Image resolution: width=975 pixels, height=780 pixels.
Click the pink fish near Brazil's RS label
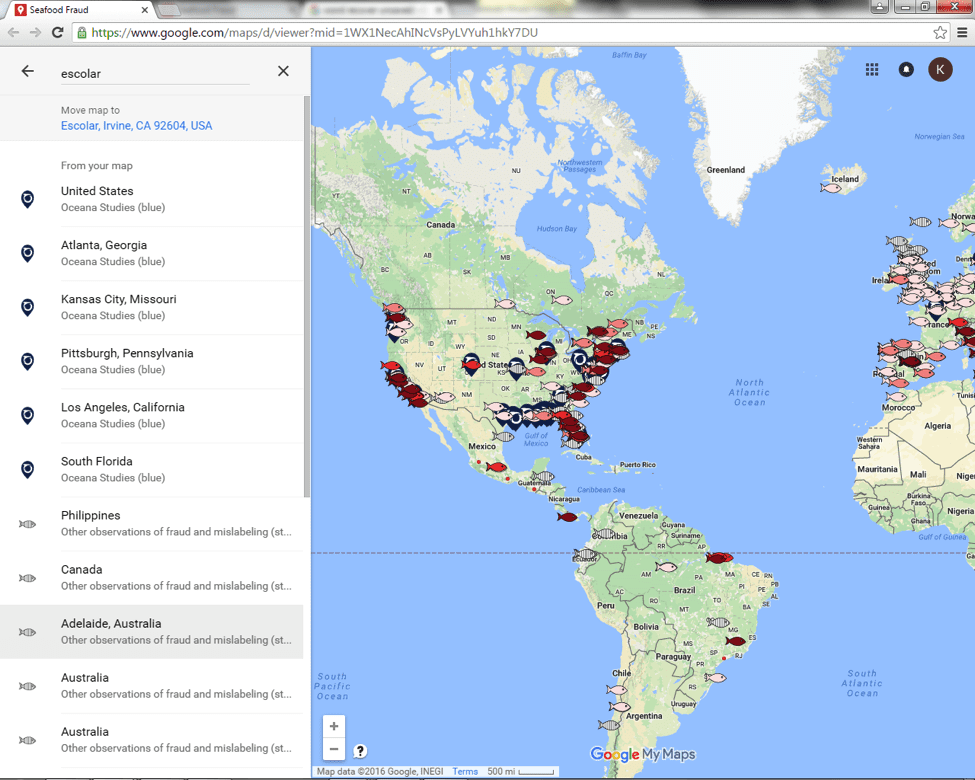[715, 677]
